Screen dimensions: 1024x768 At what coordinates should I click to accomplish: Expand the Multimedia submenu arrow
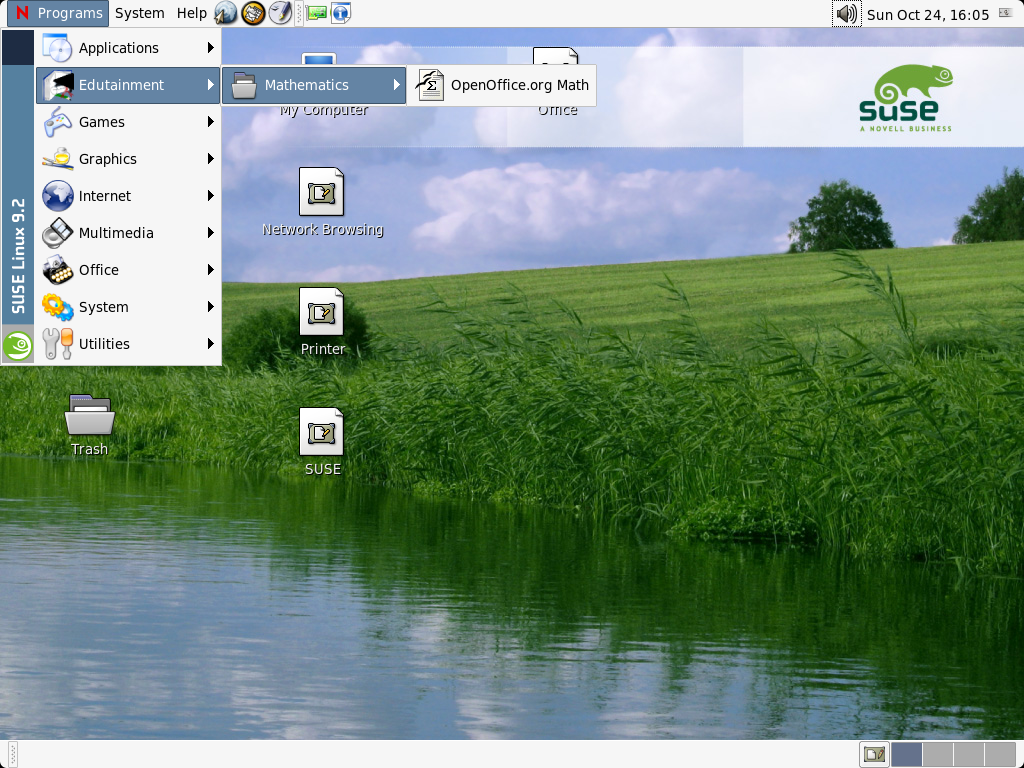210,233
